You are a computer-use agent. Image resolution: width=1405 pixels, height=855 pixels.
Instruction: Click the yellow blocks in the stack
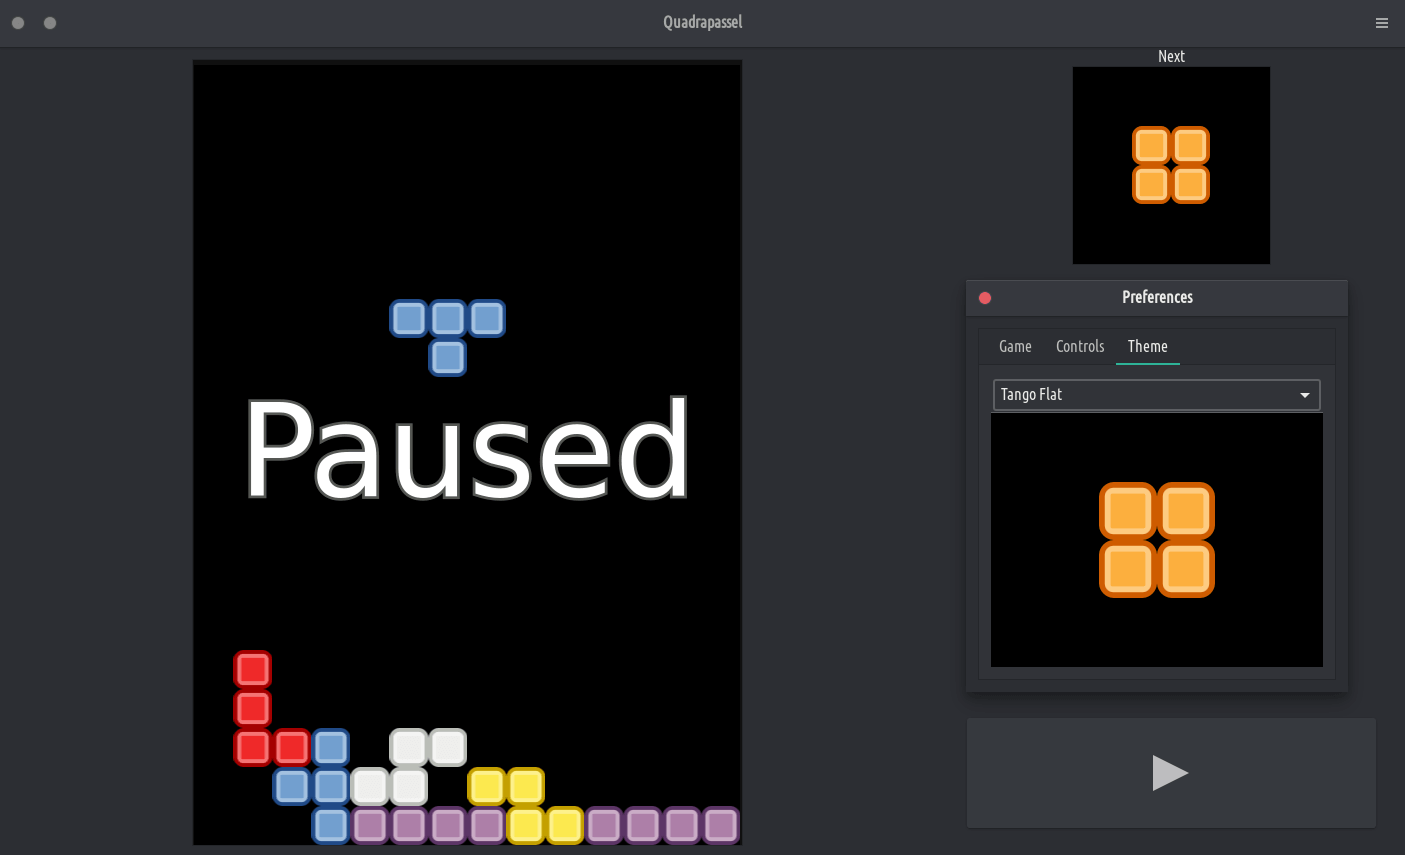(x=506, y=787)
